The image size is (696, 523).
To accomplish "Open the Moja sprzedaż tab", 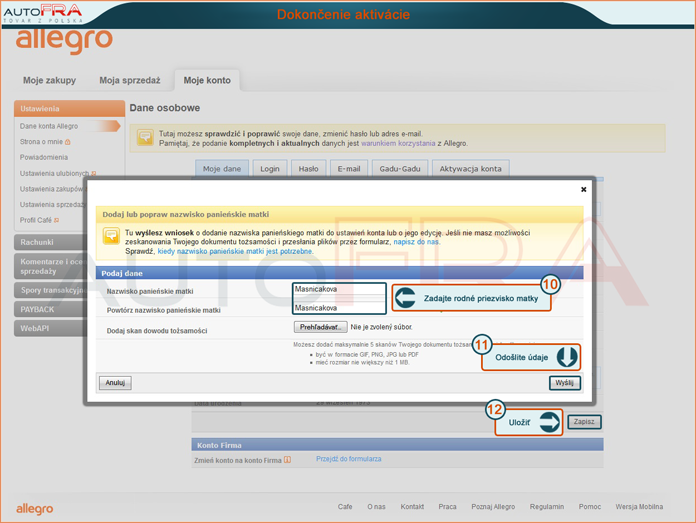I will click(130, 80).
